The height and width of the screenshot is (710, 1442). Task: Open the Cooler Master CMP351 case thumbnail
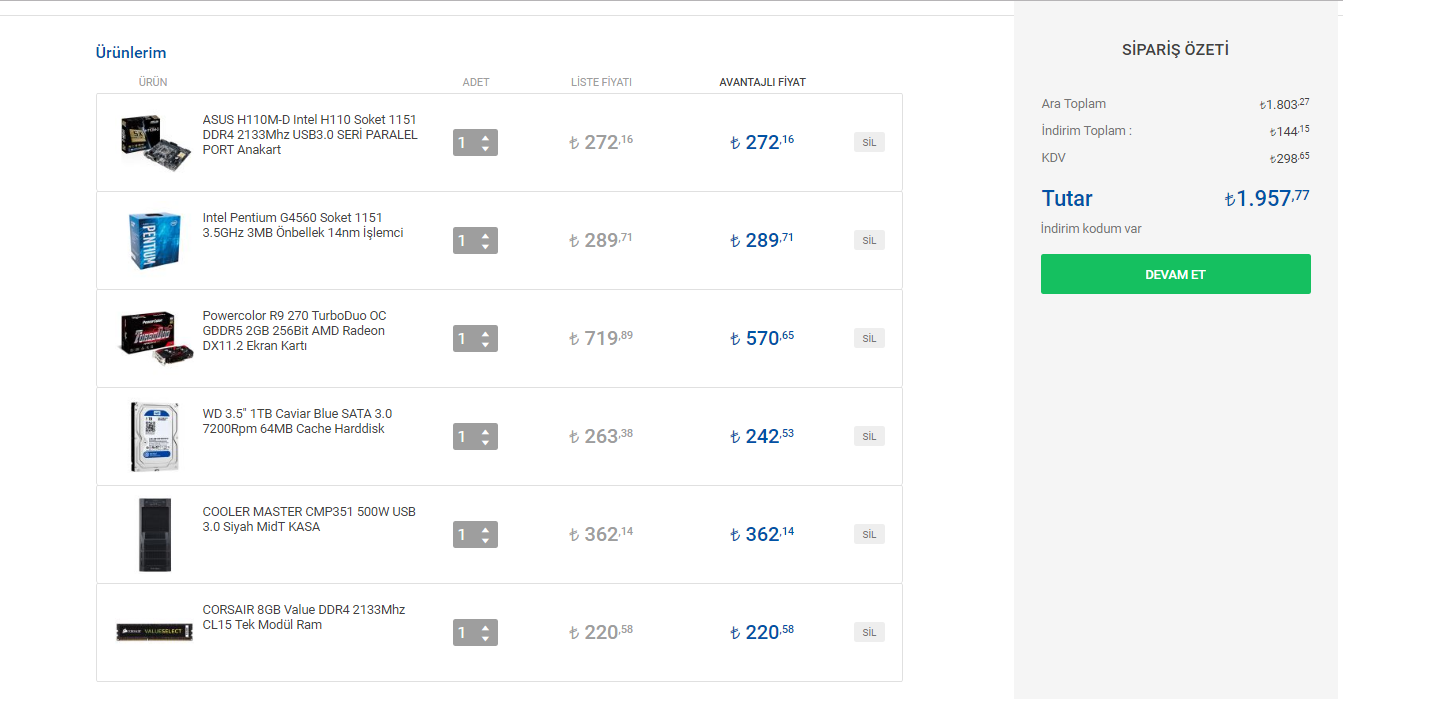point(155,534)
